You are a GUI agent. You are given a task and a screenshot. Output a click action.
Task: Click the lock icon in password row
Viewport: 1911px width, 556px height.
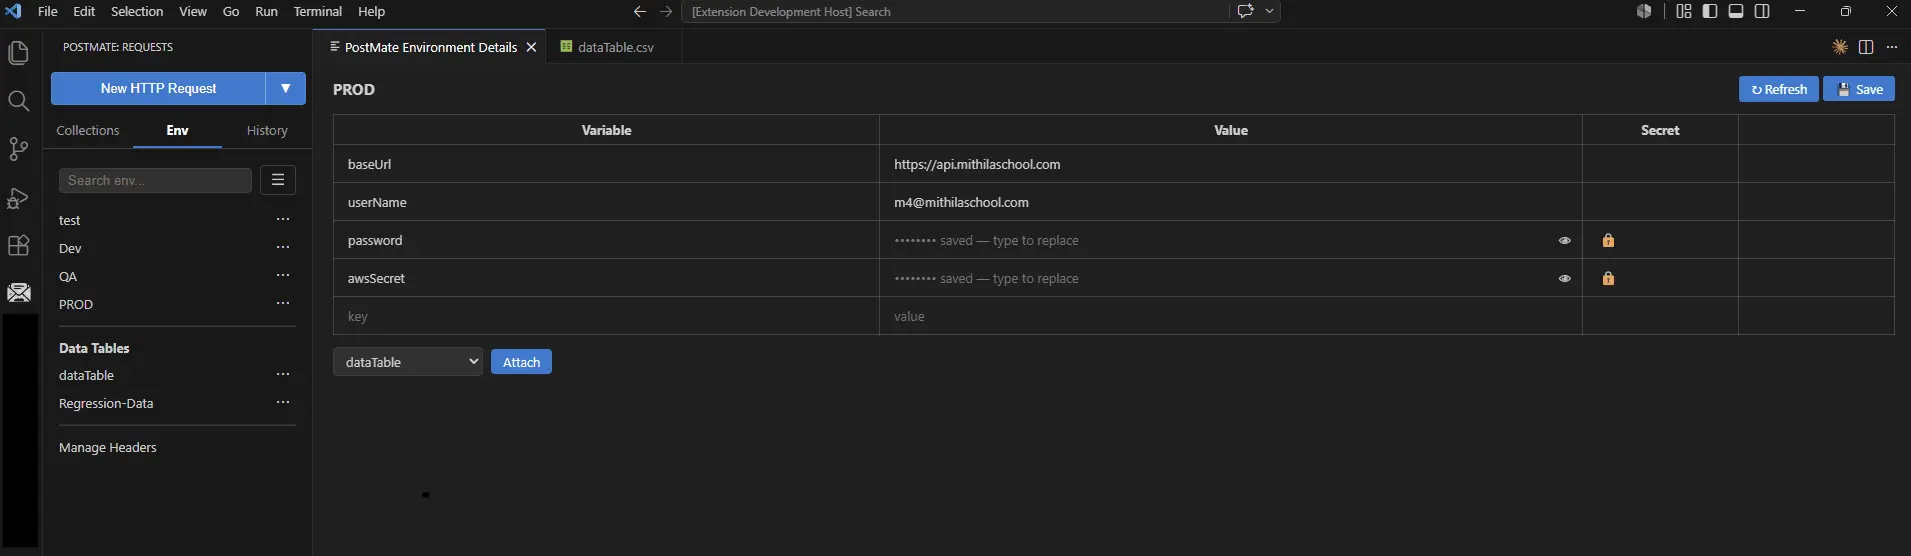[x=1608, y=240]
